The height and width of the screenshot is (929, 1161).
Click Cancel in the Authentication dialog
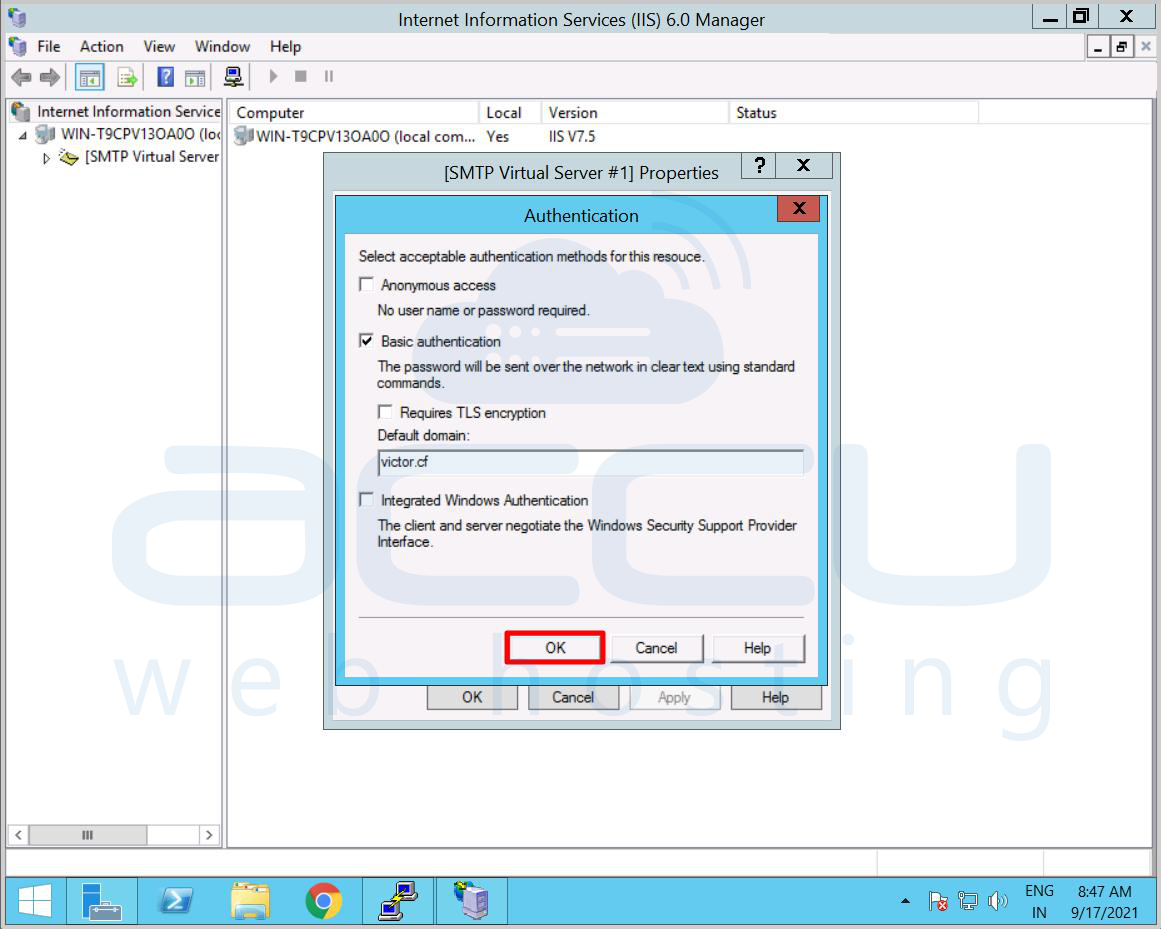tap(656, 648)
